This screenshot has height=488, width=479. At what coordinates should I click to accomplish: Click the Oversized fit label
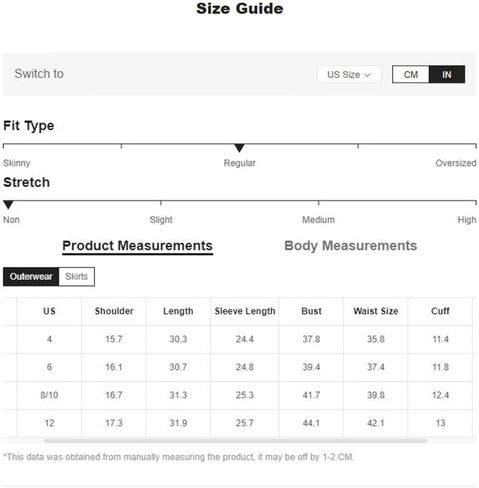(456, 163)
